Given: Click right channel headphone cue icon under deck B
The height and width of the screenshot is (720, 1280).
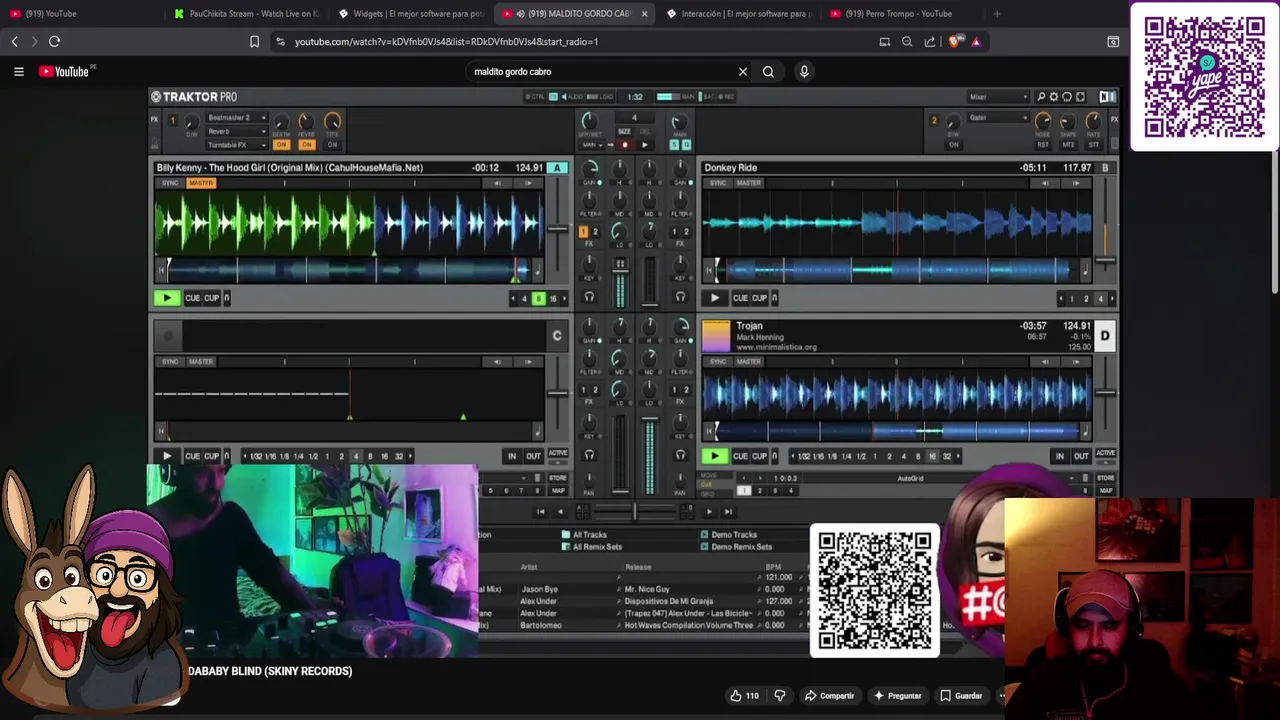Looking at the screenshot, I should coord(681,297).
